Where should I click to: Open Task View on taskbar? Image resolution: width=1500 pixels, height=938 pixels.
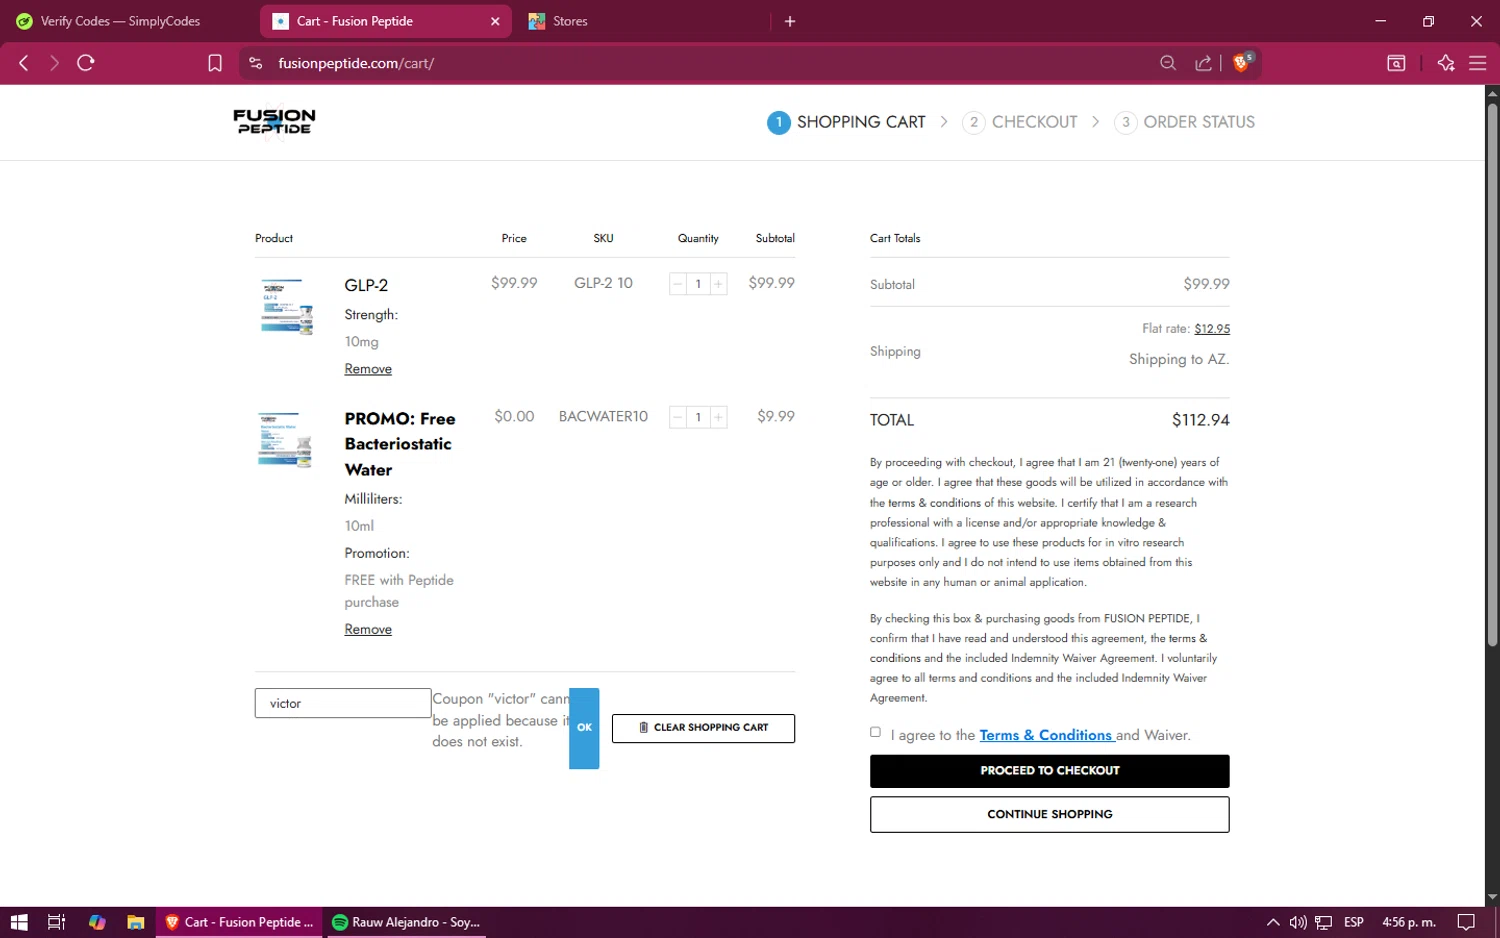tap(57, 922)
